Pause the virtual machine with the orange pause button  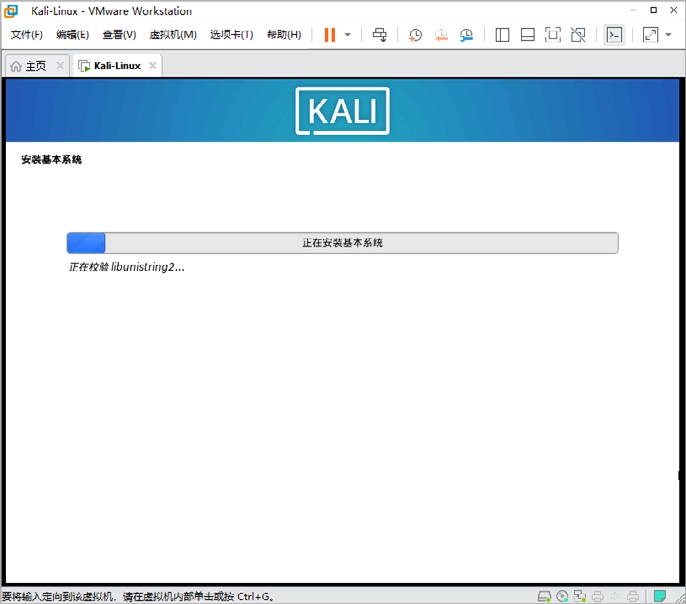[x=330, y=35]
